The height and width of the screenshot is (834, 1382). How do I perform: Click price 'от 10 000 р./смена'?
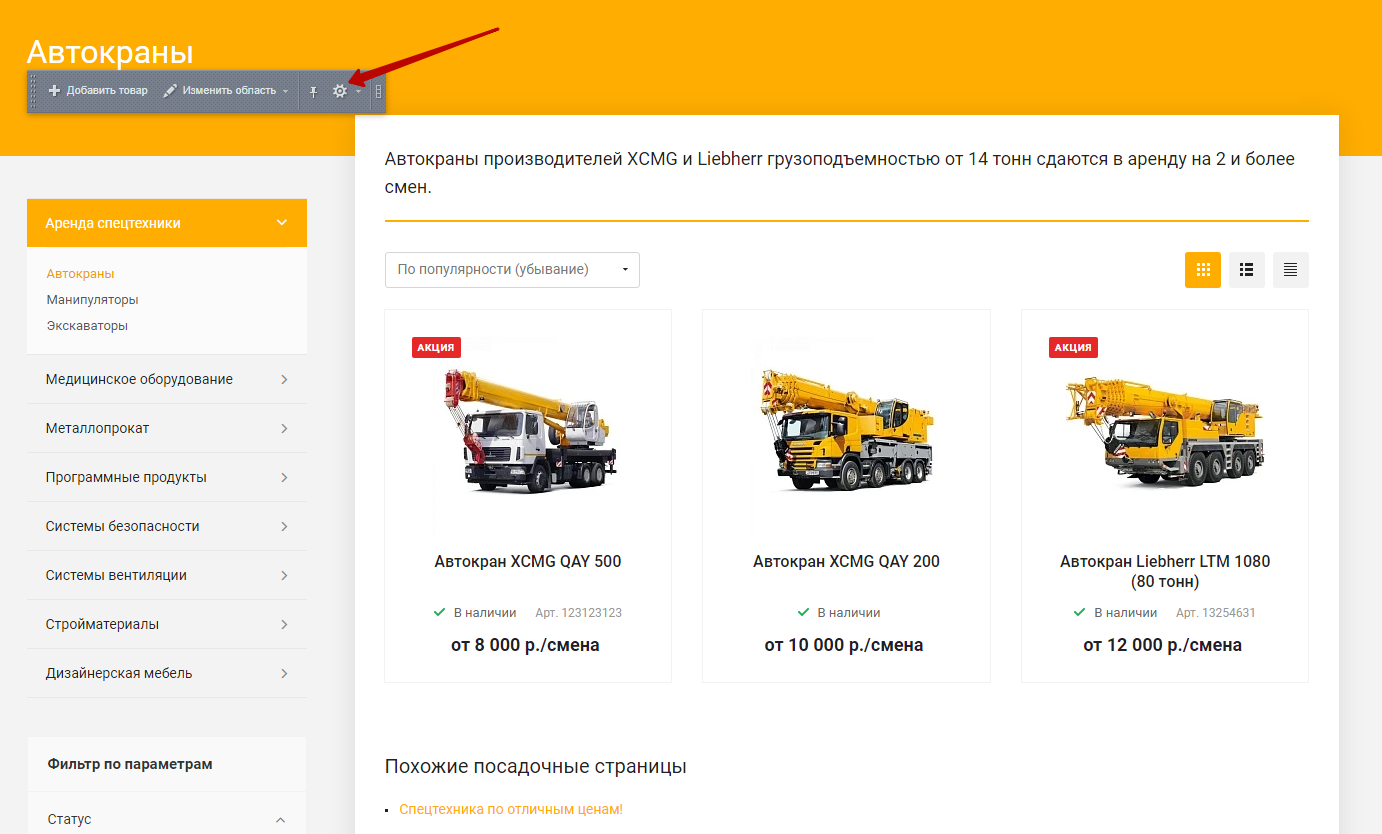click(x=844, y=645)
